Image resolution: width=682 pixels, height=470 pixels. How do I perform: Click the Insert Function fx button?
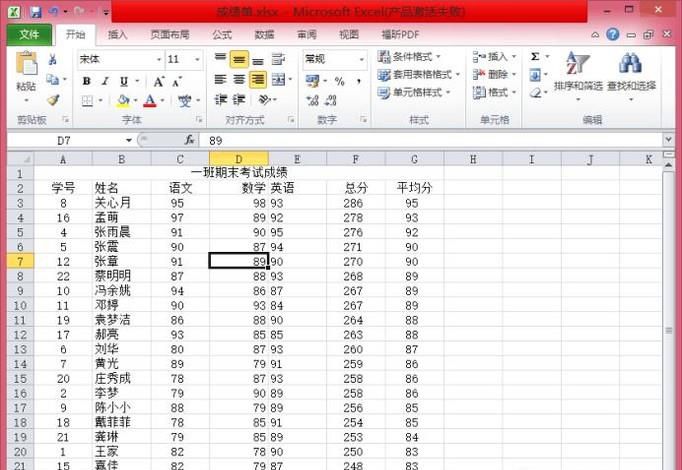pos(190,140)
